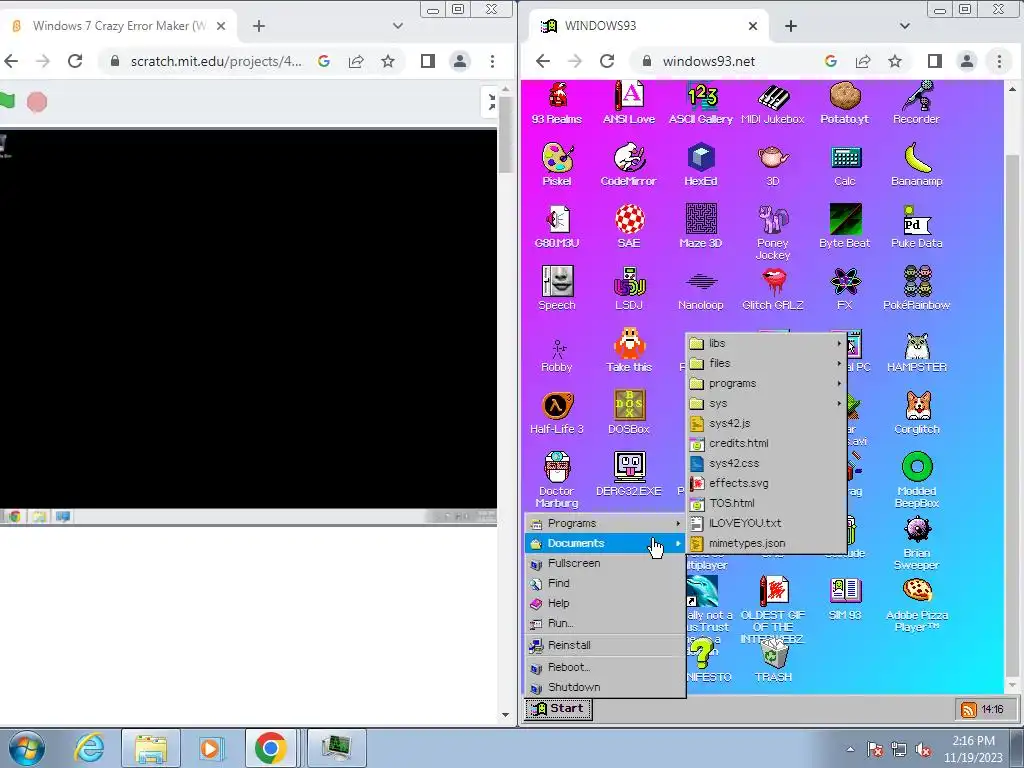Open the SIM 93 book icon
Screen dimensions: 1024x768
coord(844,598)
